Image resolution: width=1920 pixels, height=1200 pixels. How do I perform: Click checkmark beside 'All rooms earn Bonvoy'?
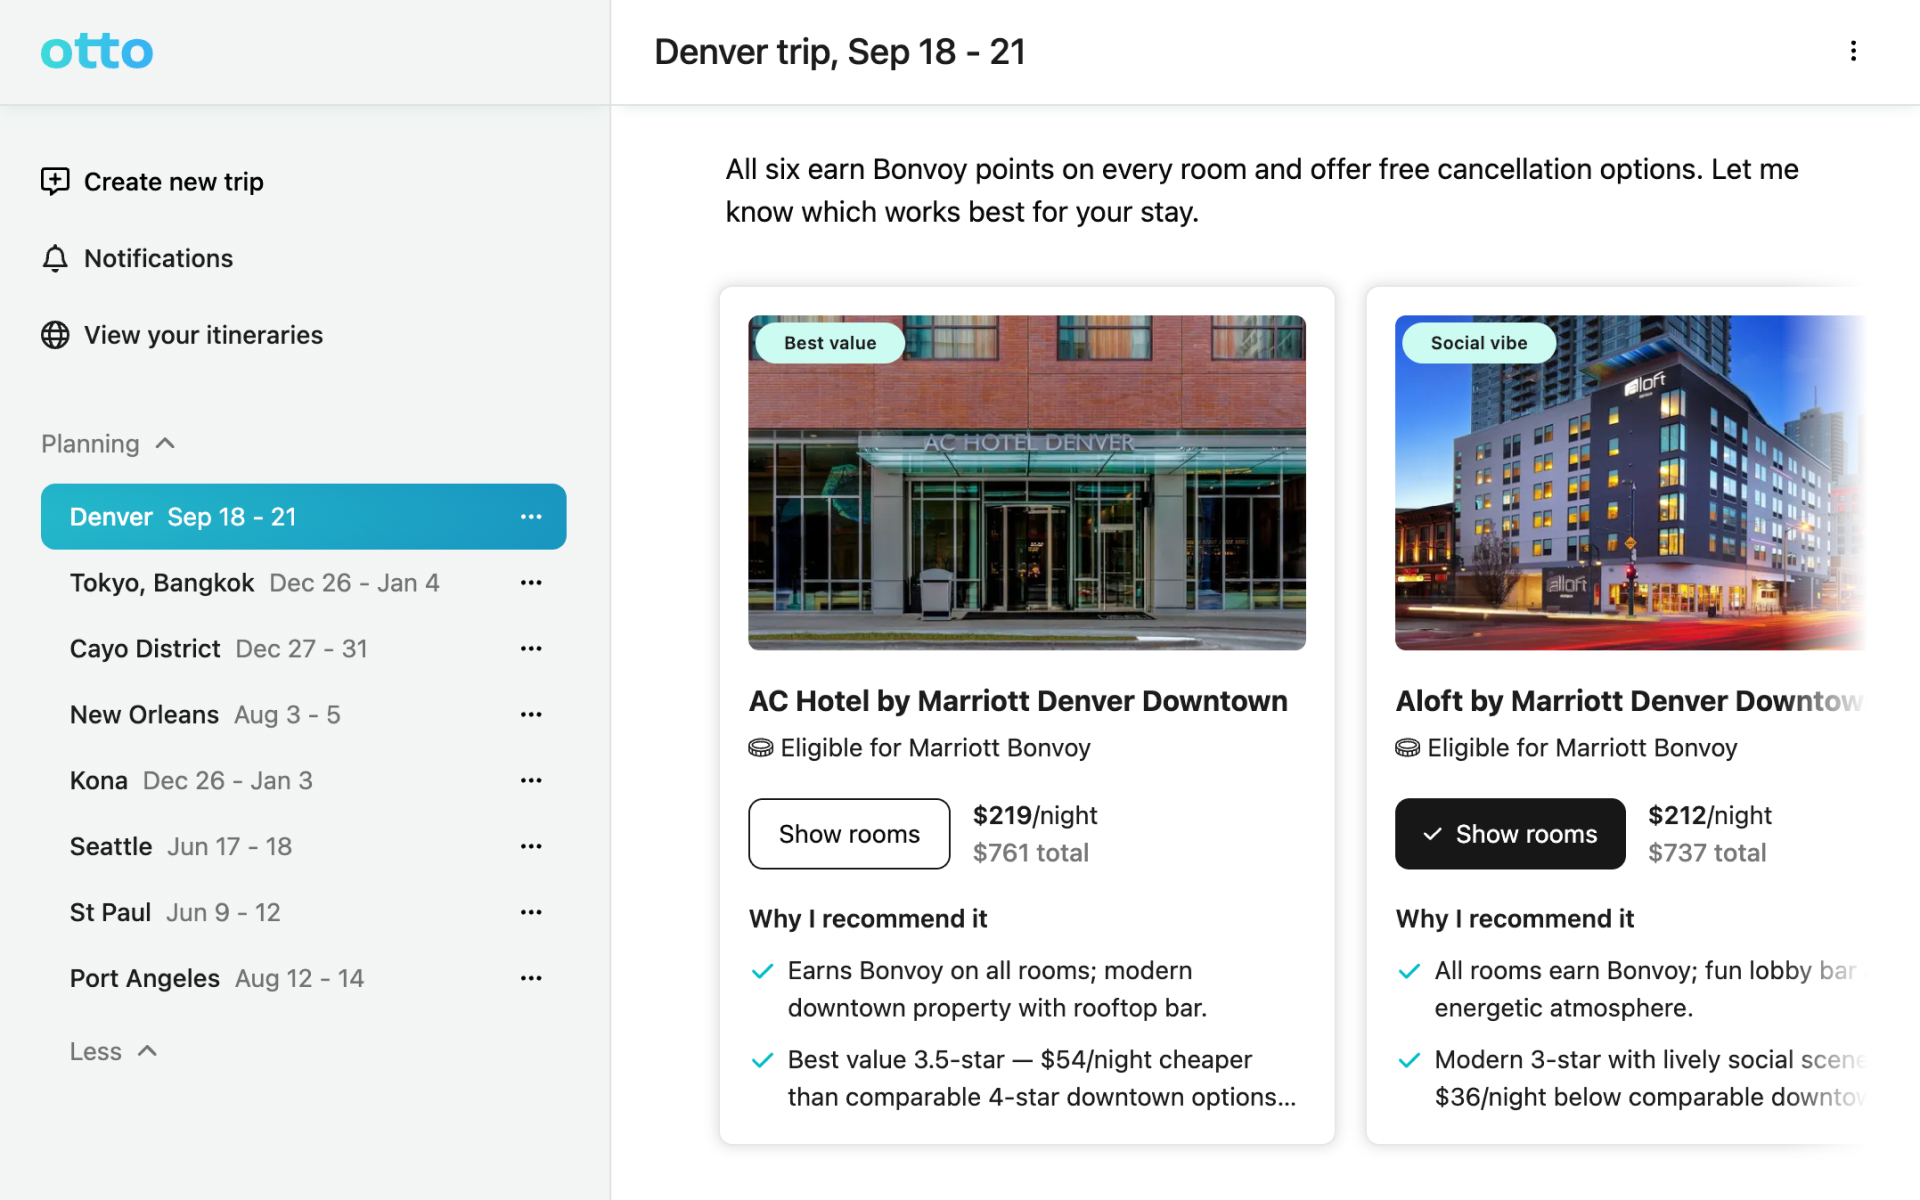coord(1409,971)
